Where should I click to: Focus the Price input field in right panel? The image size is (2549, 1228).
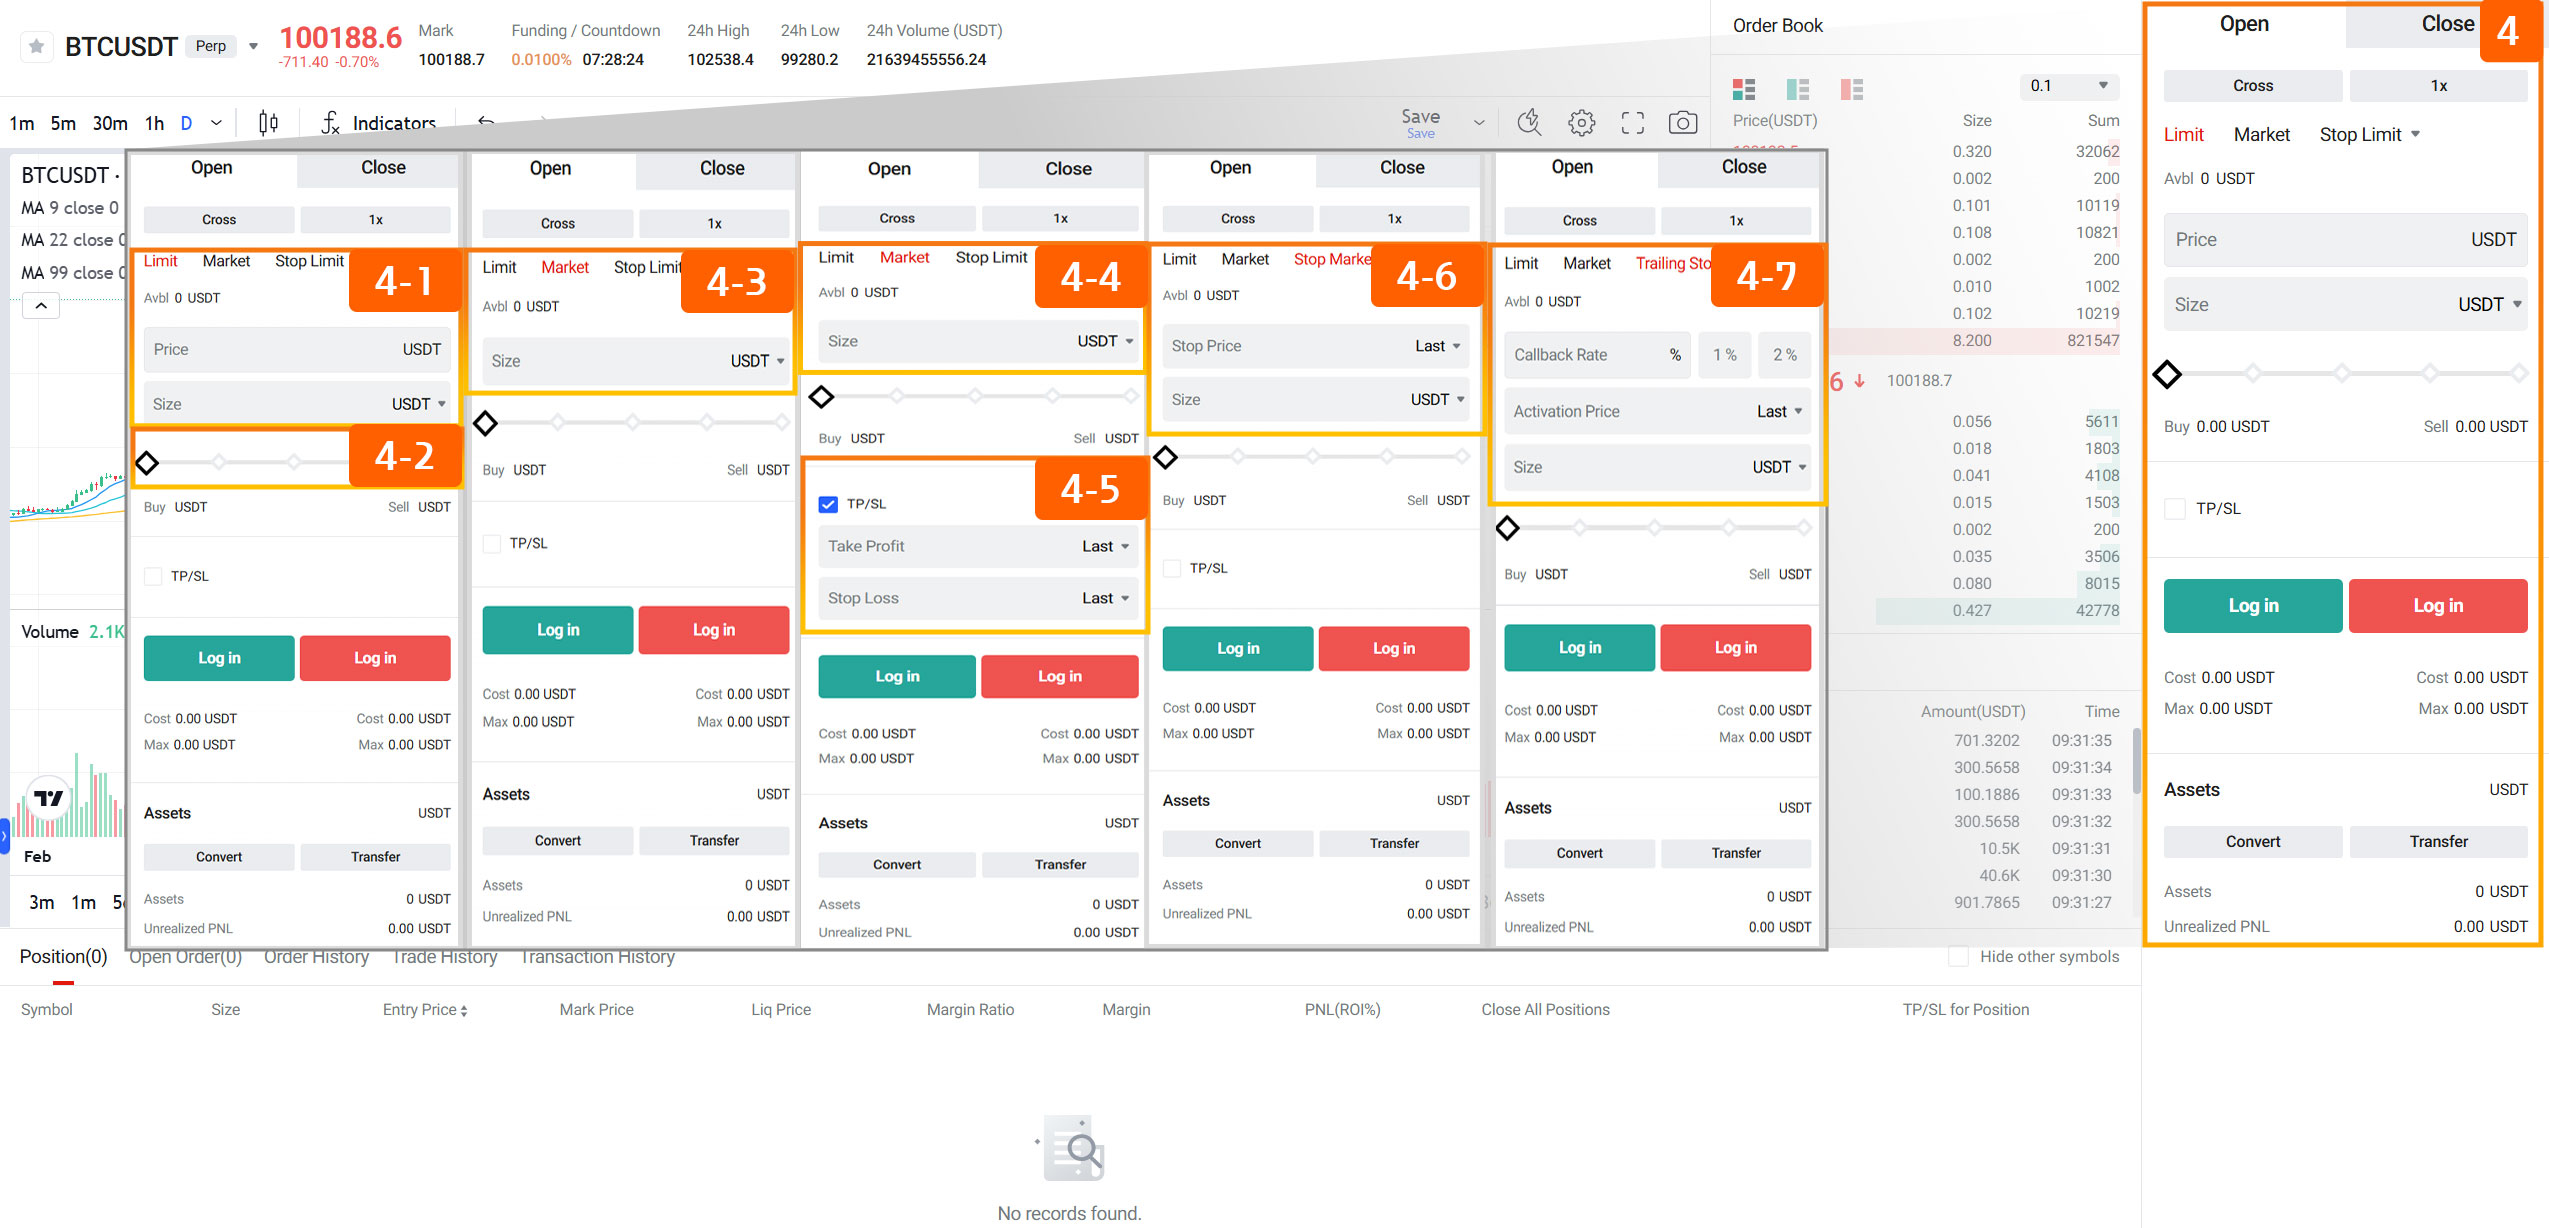pyautogui.click(x=2344, y=239)
